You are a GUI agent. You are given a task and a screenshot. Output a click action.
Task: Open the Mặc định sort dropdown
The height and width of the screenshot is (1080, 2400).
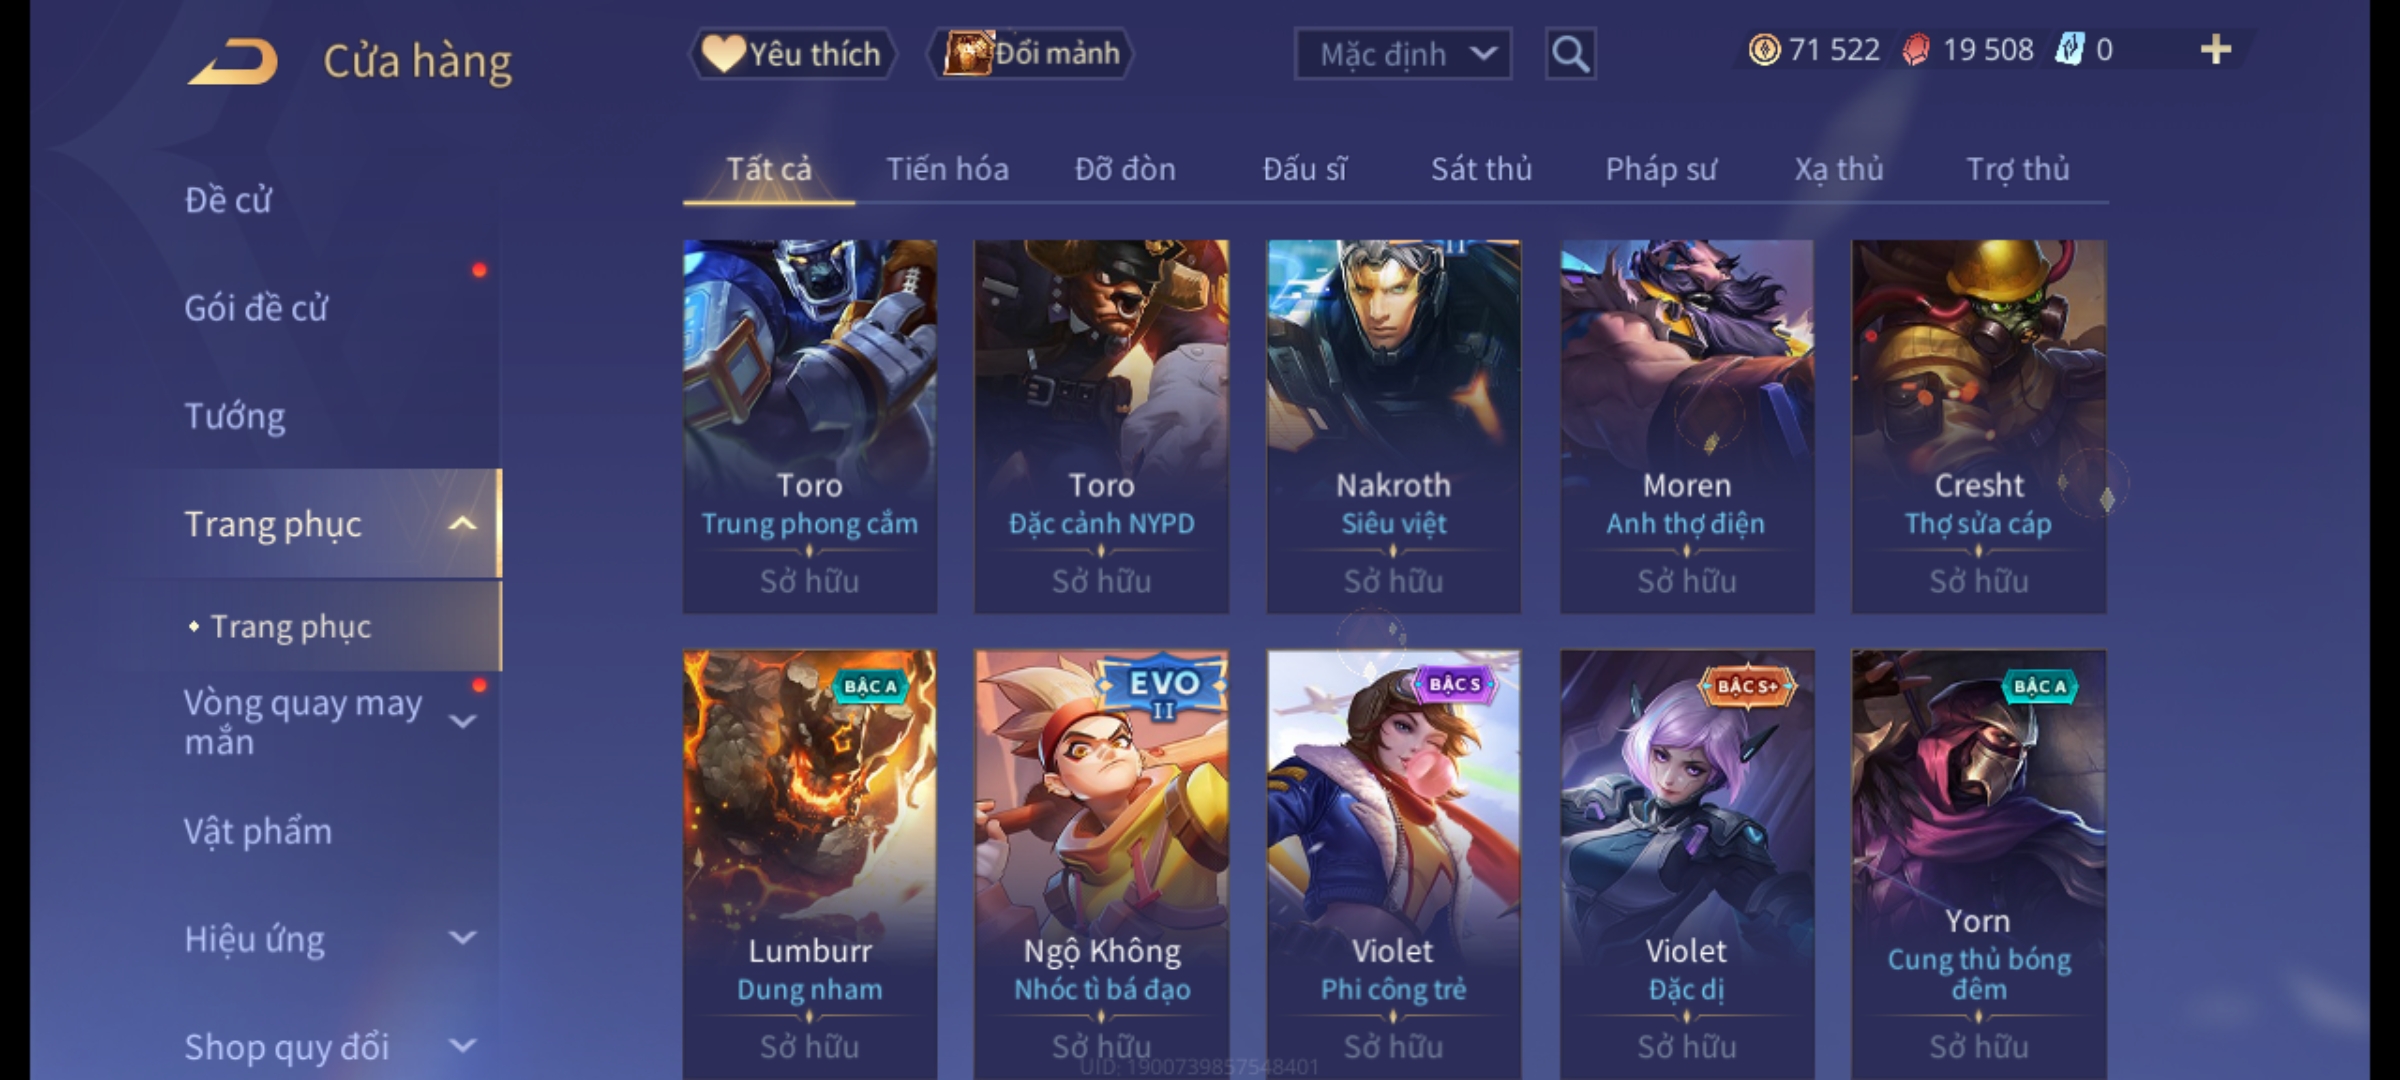(1402, 54)
